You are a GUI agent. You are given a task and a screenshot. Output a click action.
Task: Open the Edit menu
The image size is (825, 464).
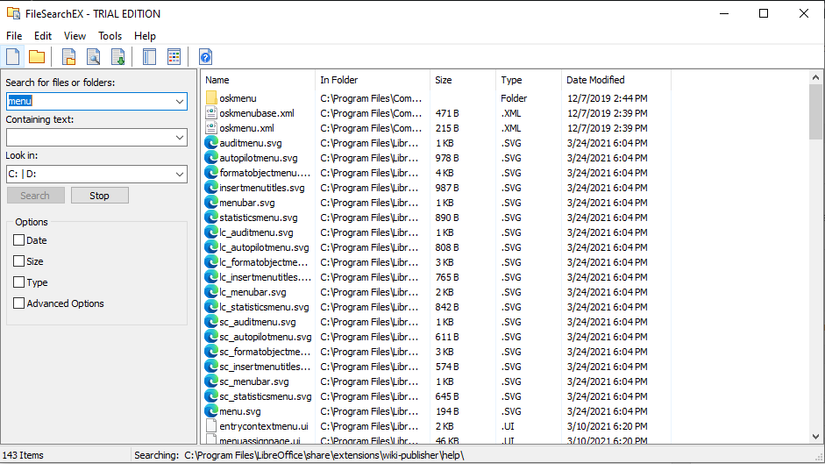click(43, 36)
